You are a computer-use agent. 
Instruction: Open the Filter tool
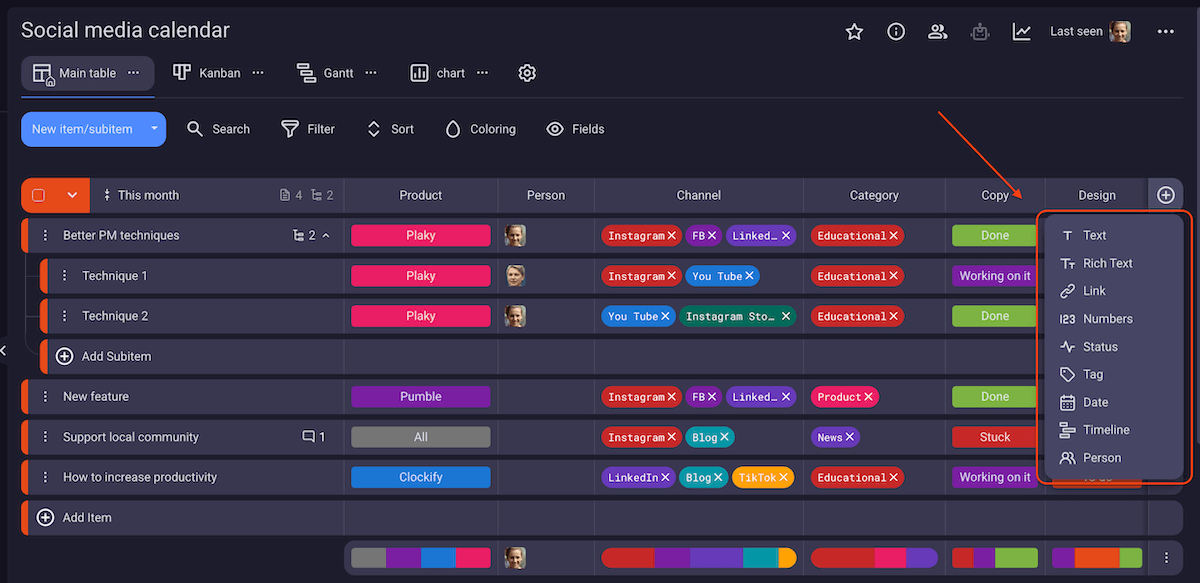(x=307, y=129)
